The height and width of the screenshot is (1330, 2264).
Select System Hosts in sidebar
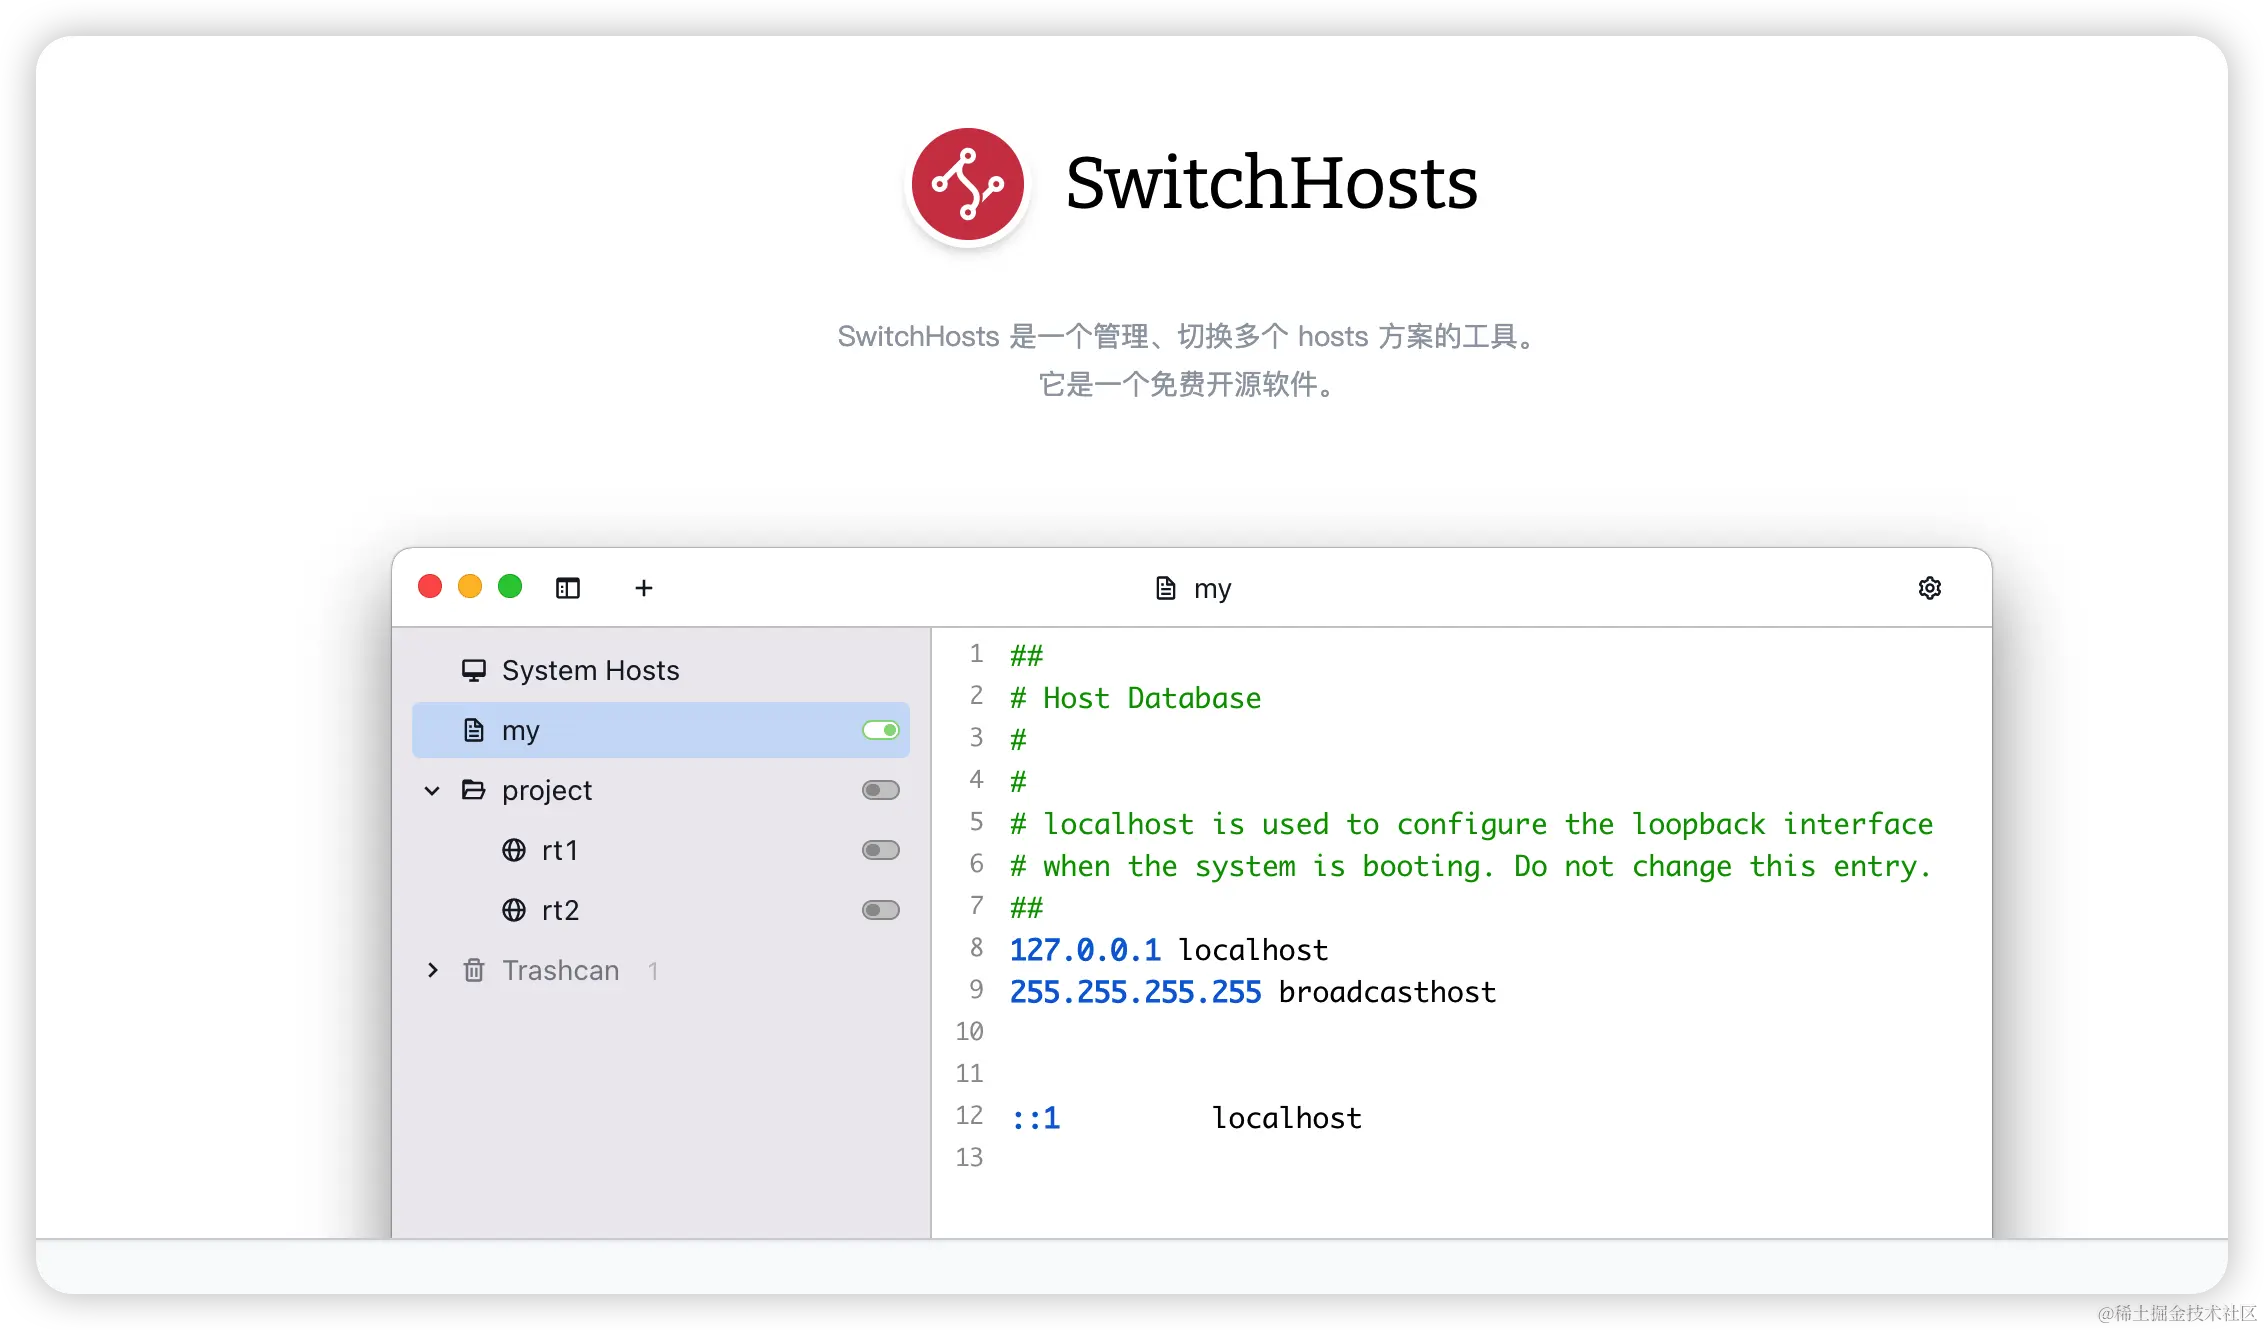point(661,670)
